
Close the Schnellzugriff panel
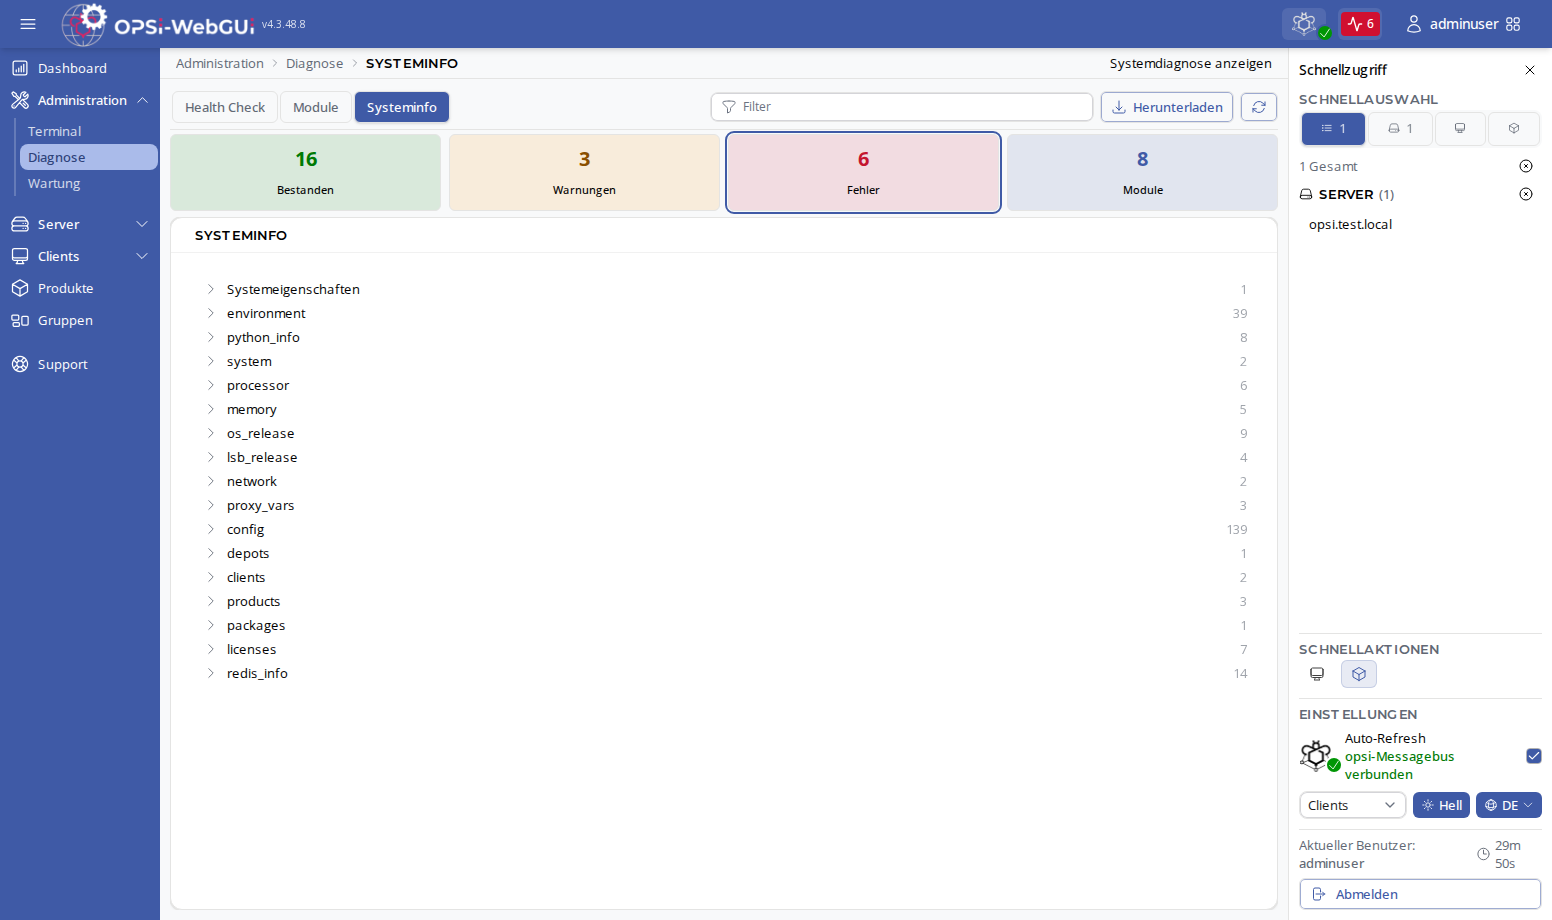pyautogui.click(x=1529, y=70)
